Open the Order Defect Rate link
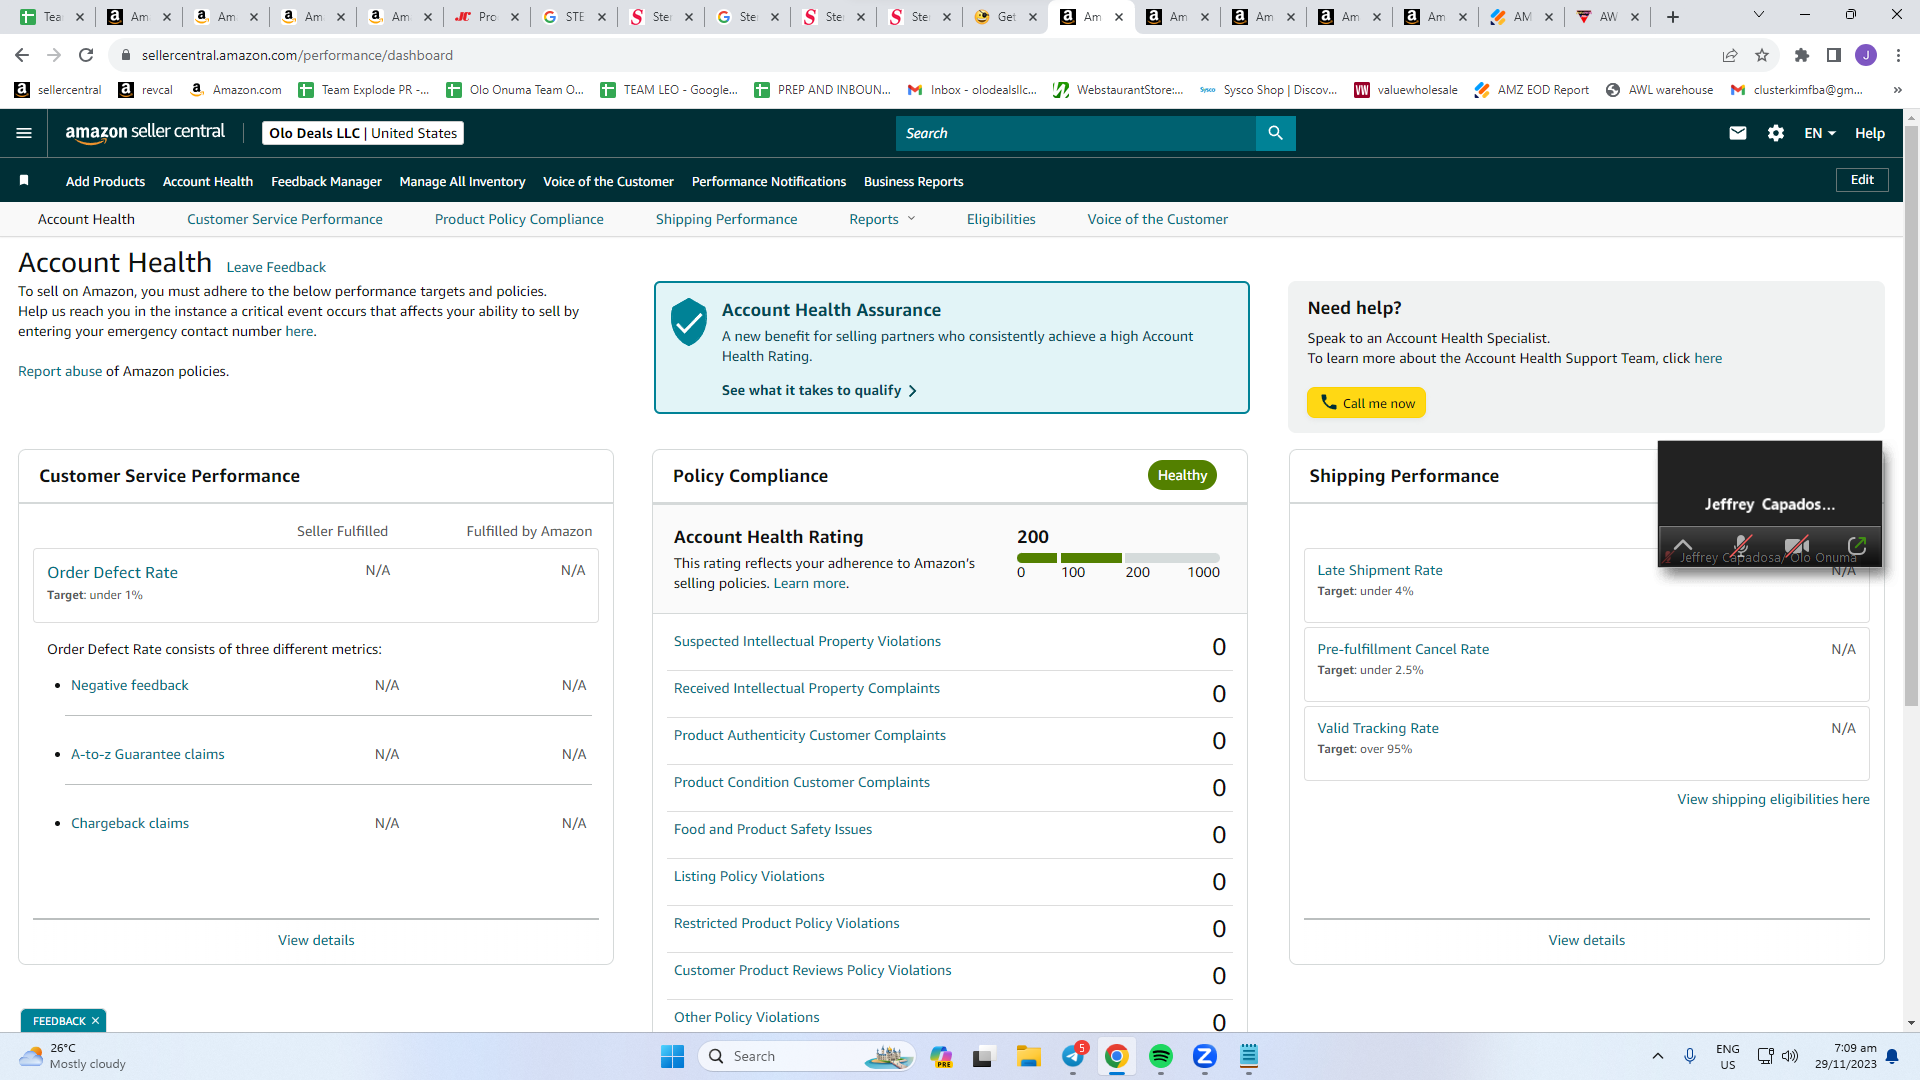This screenshot has height=1080, width=1920. pyautogui.click(x=113, y=572)
